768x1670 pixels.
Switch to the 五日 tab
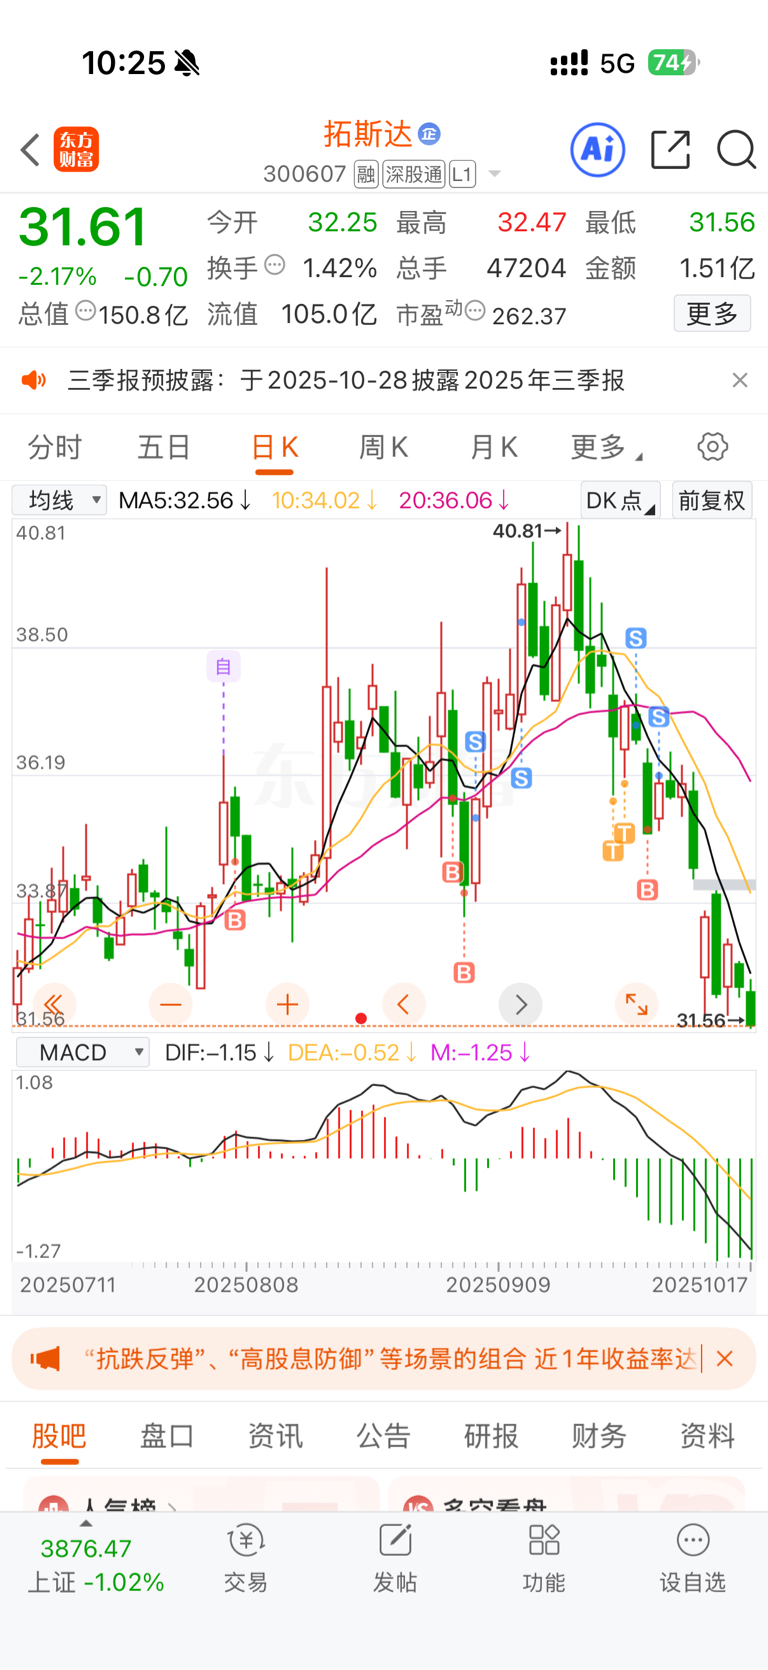click(164, 447)
